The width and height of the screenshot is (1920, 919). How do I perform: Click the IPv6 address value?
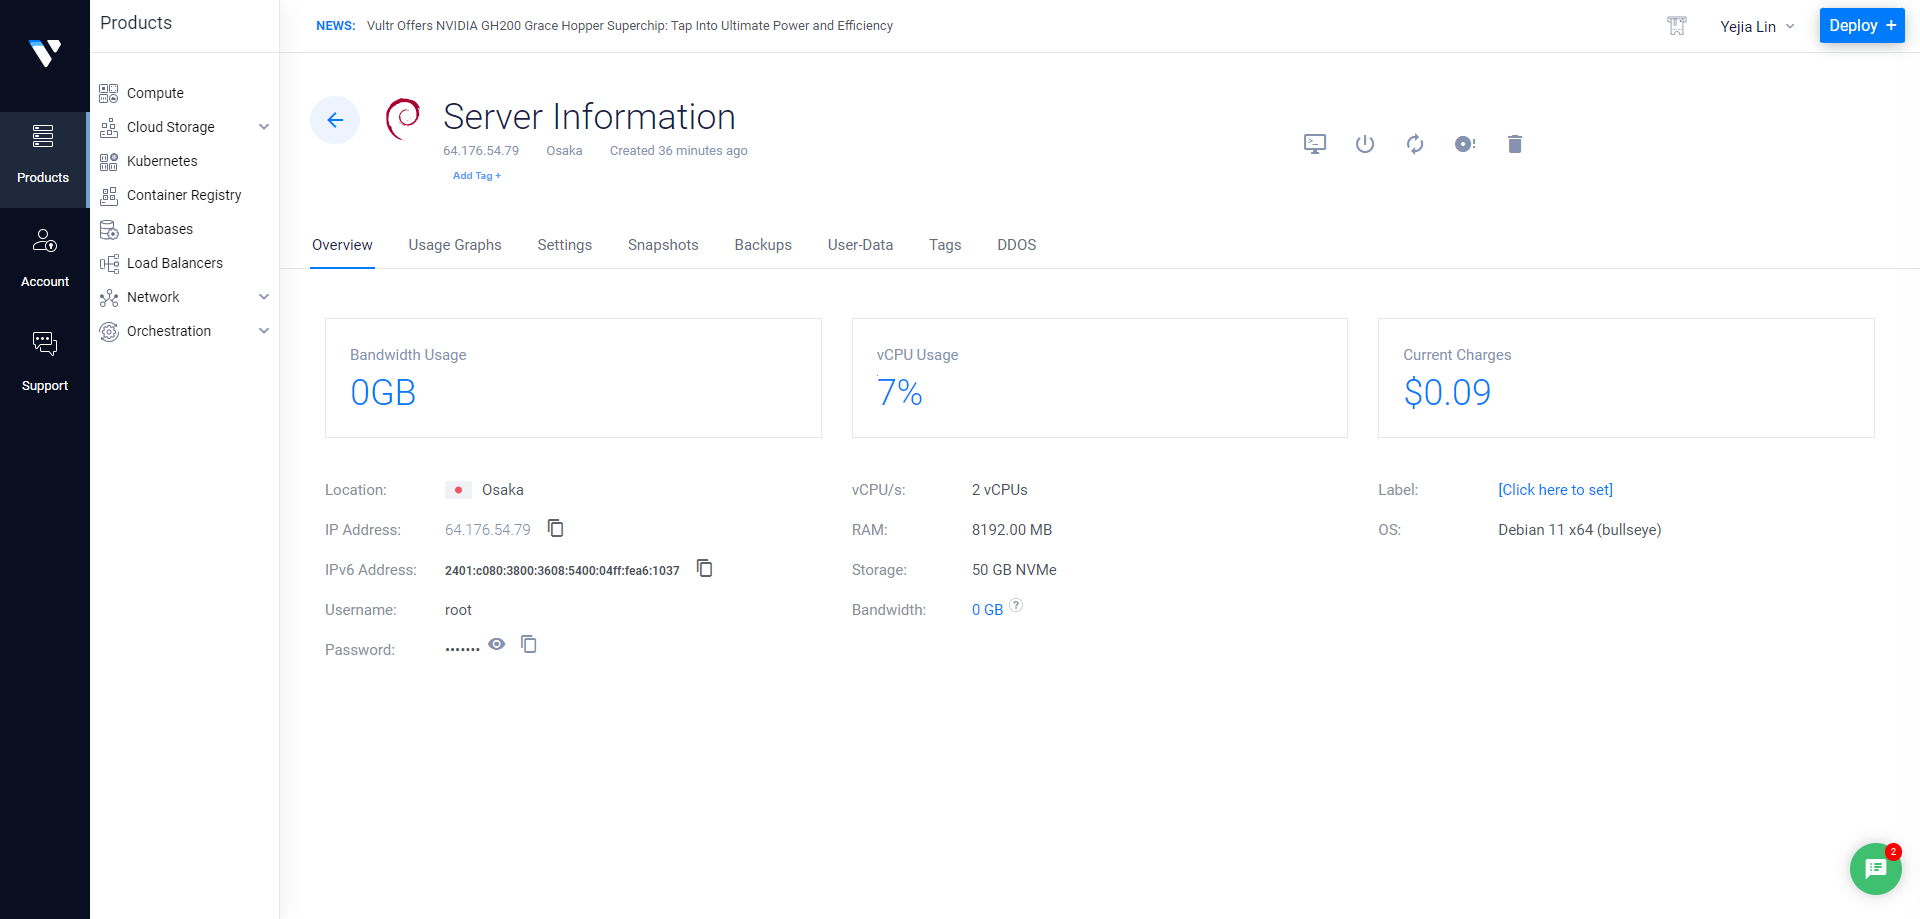pos(562,570)
